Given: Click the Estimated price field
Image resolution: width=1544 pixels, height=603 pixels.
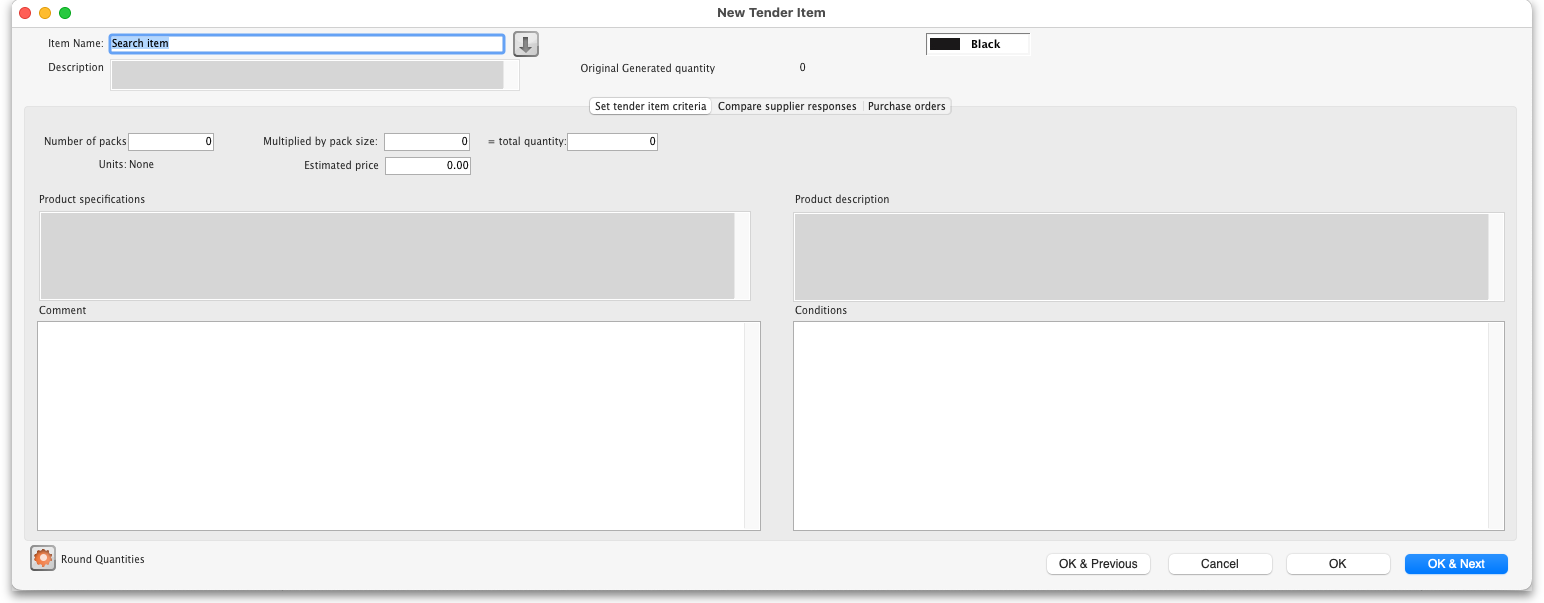Looking at the screenshot, I should (427, 166).
